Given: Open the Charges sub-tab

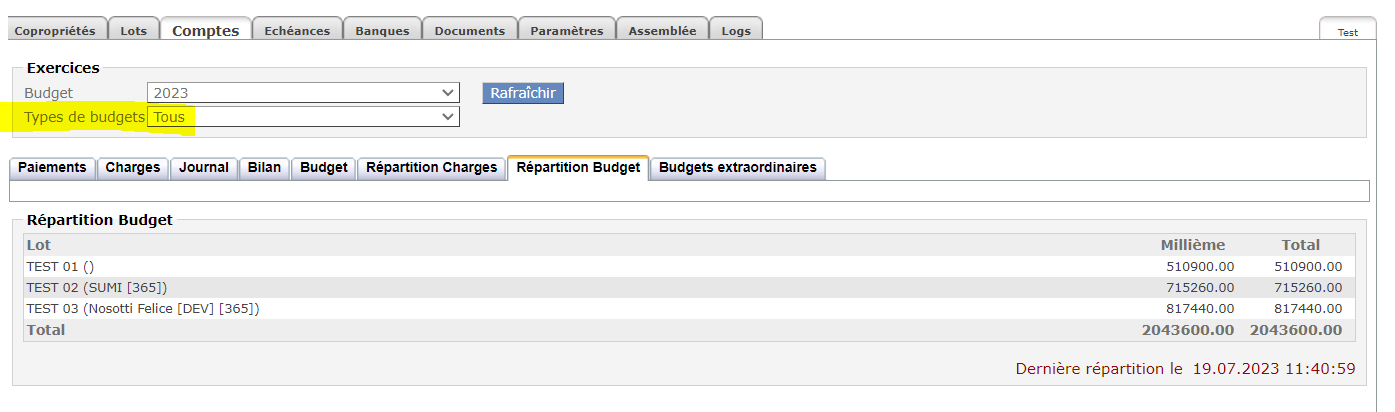Looking at the screenshot, I should (133, 168).
